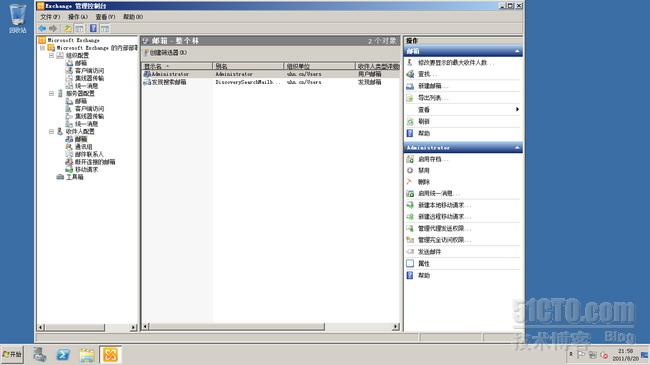Viewport: 650px width, 365px height.
Task: Collapse the 组织配置 tree node
Action: click(x=51, y=56)
